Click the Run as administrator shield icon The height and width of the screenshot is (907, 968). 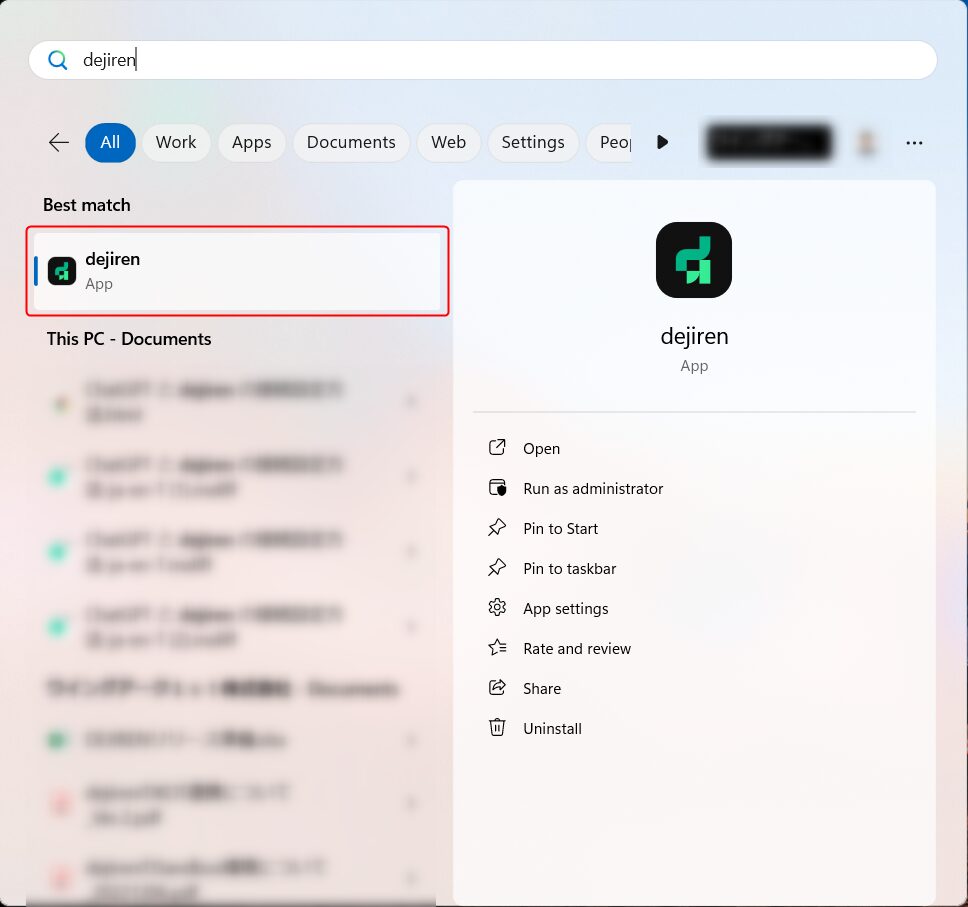click(x=497, y=488)
